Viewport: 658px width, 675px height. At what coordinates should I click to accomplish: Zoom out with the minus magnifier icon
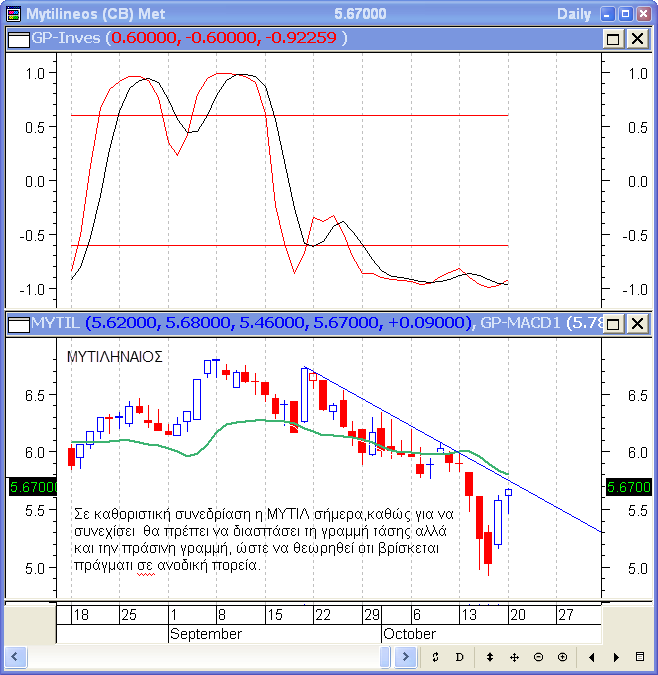point(538,657)
